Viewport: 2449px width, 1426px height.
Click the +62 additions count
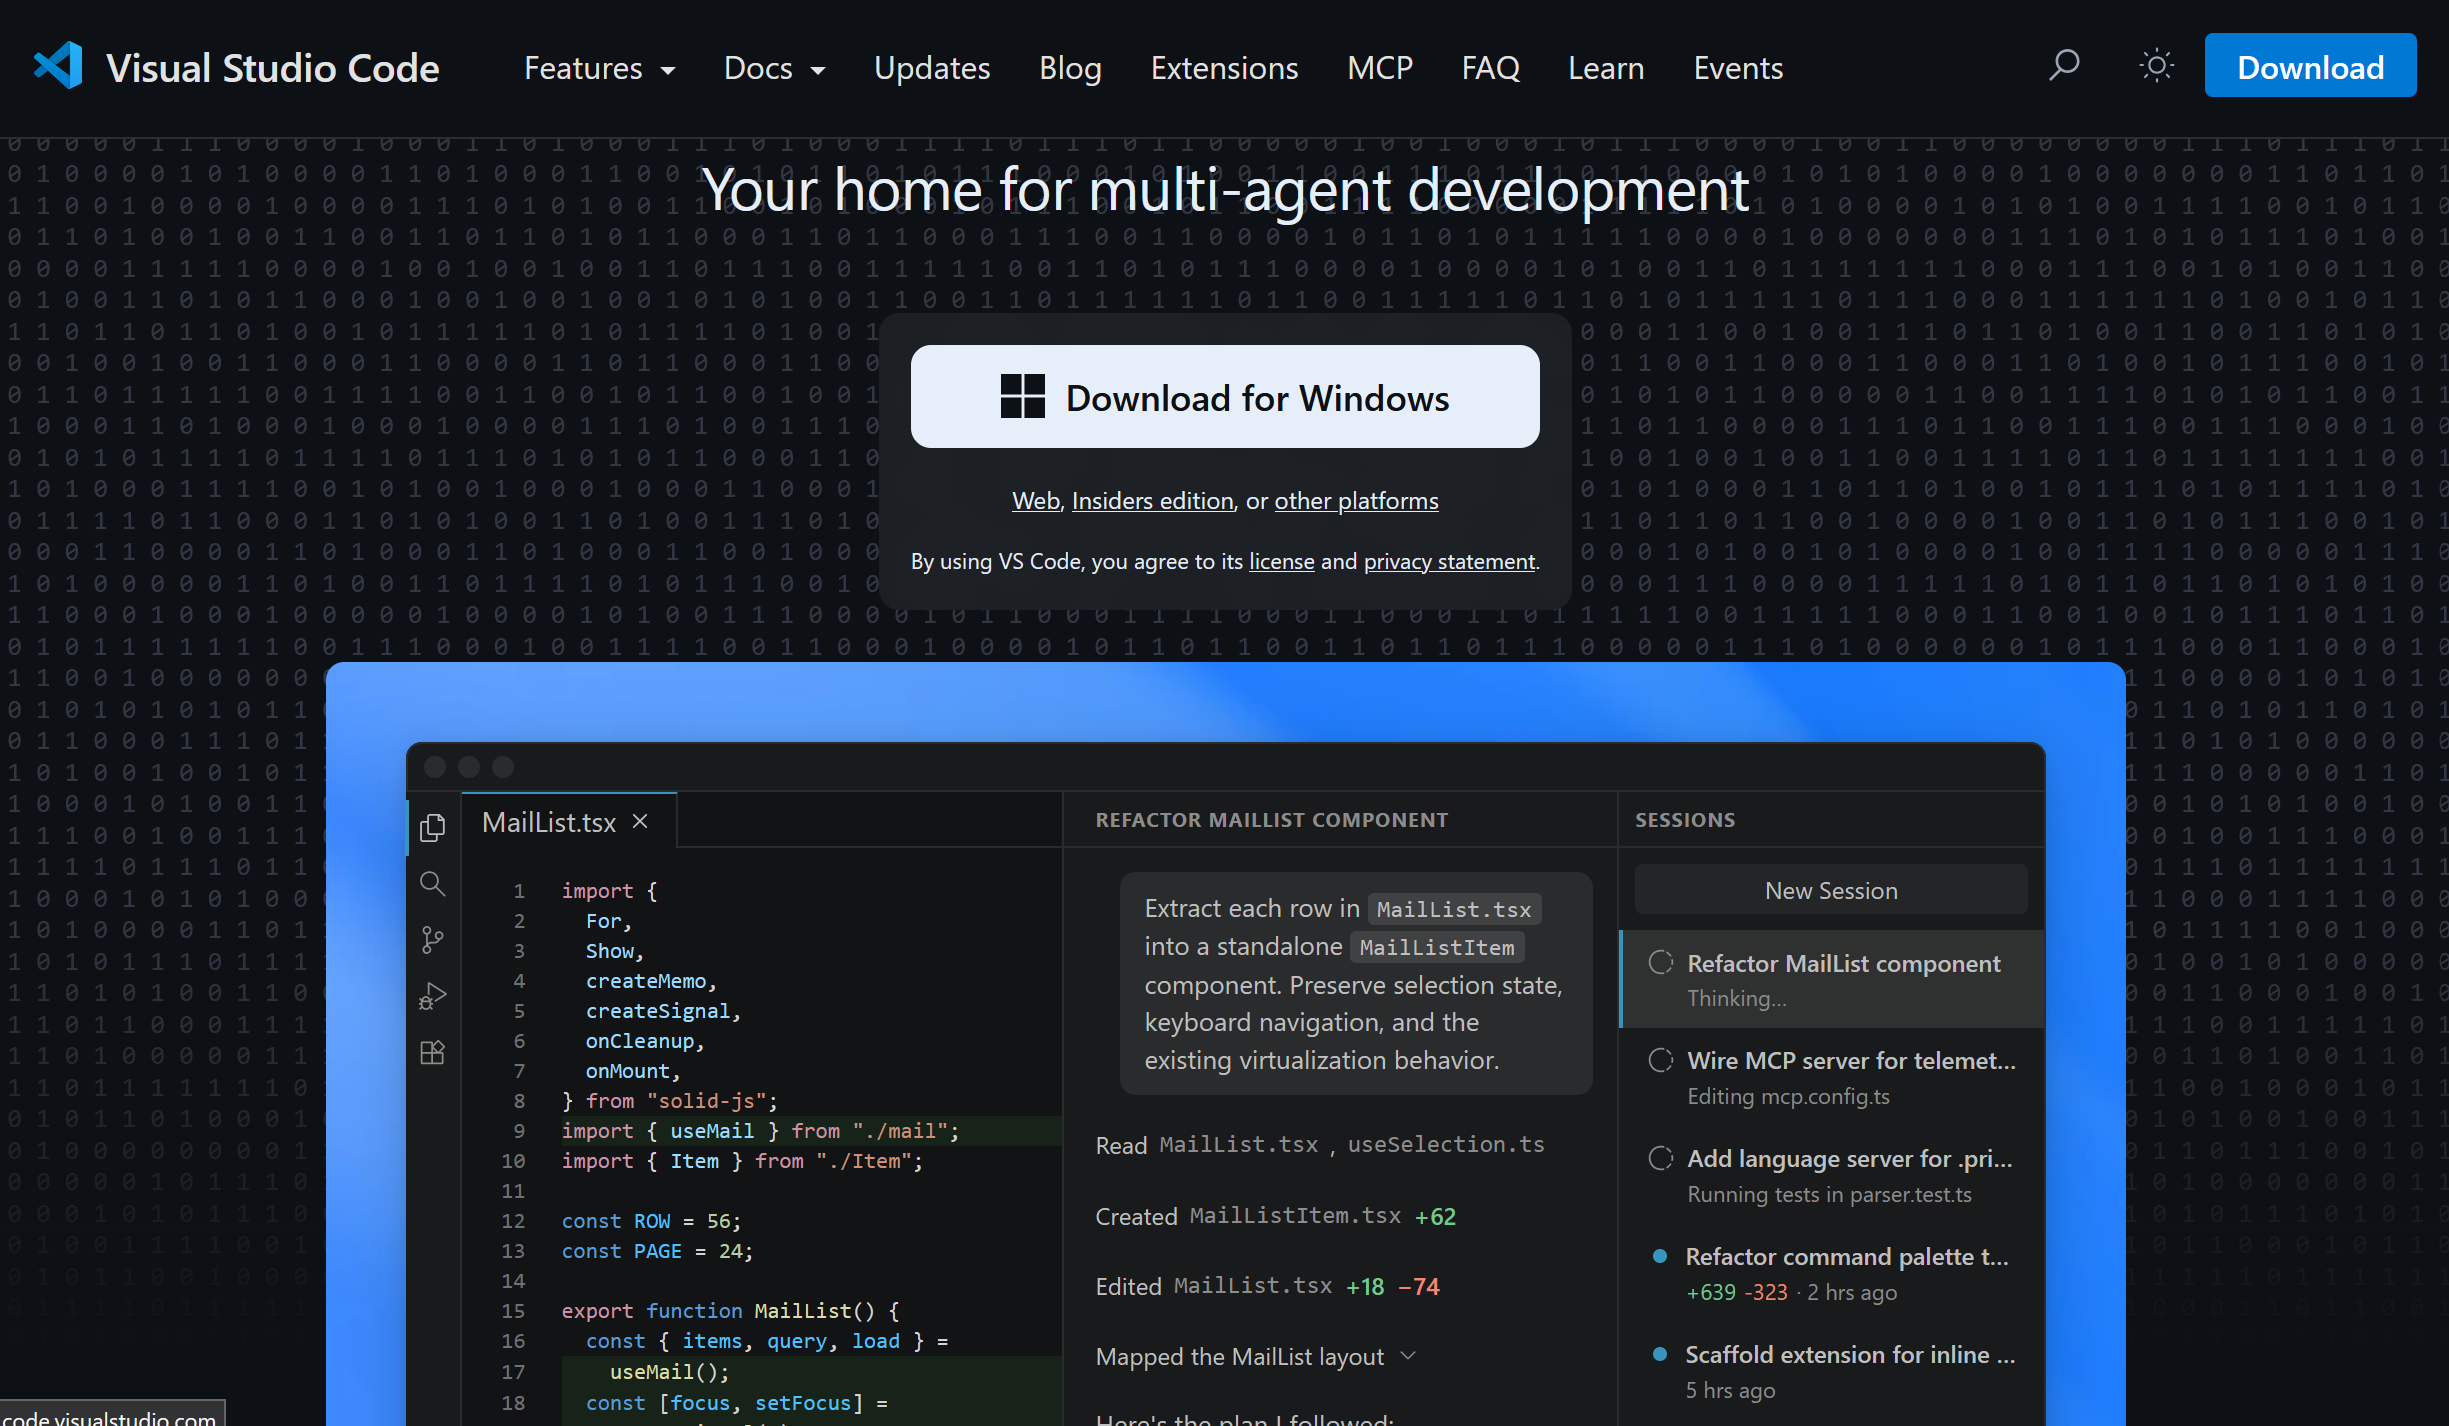coord(1435,1216)
